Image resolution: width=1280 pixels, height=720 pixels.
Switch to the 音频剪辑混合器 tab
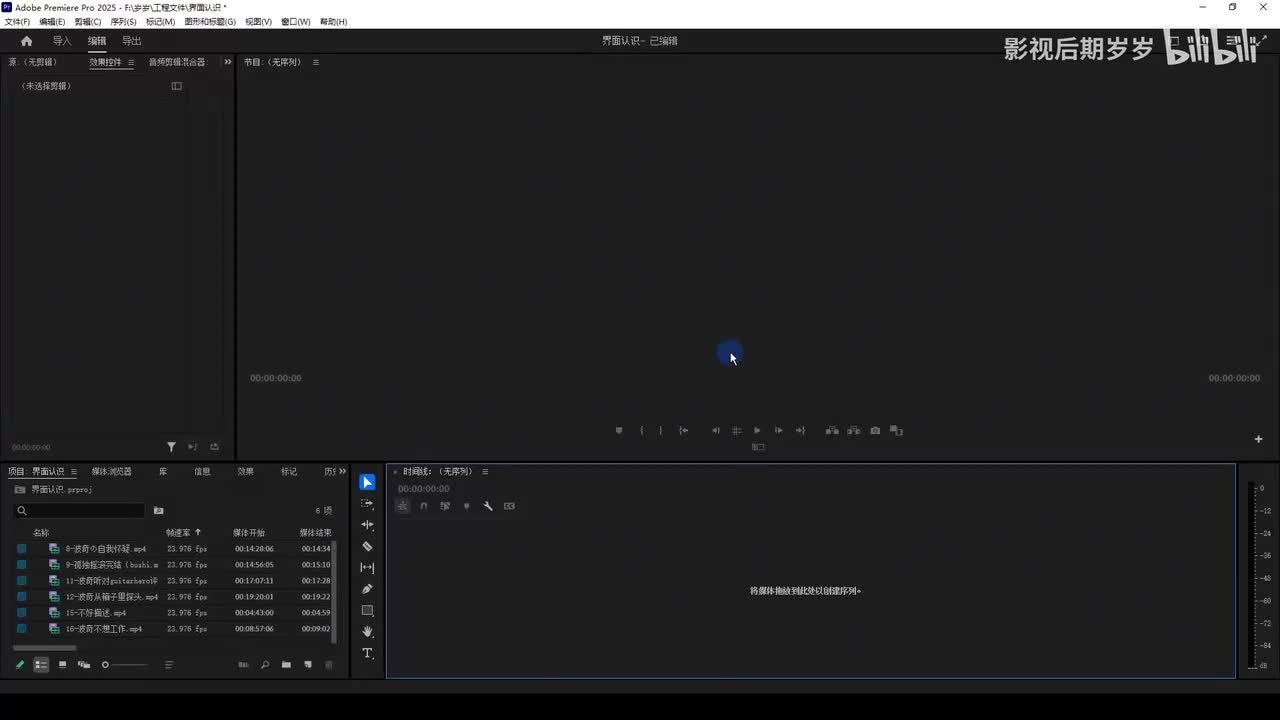177,62
